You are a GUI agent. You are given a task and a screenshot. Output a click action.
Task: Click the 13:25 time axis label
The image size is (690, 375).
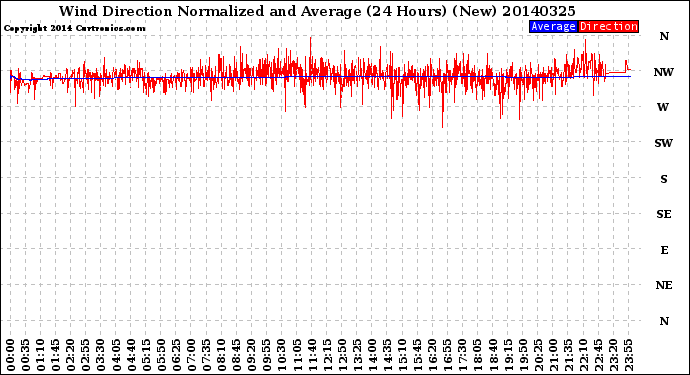[x=357, y=355]
